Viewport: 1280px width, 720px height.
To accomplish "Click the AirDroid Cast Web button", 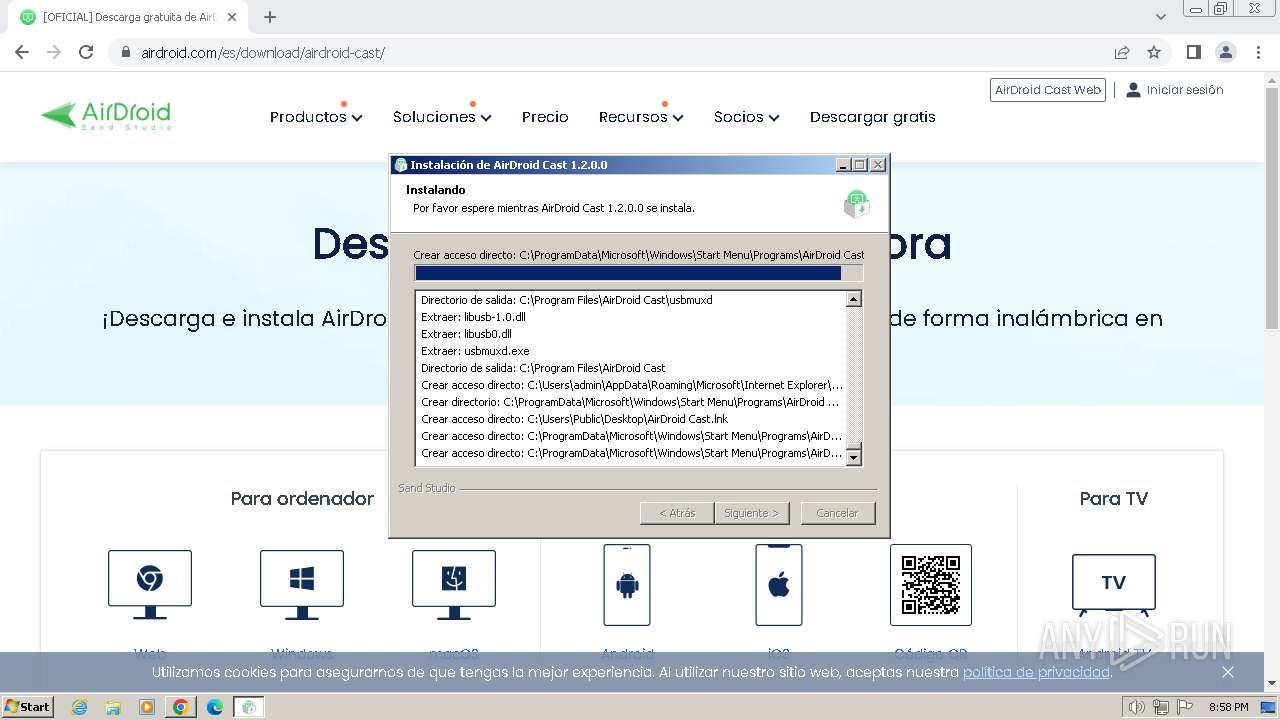I will [1048, 90].
